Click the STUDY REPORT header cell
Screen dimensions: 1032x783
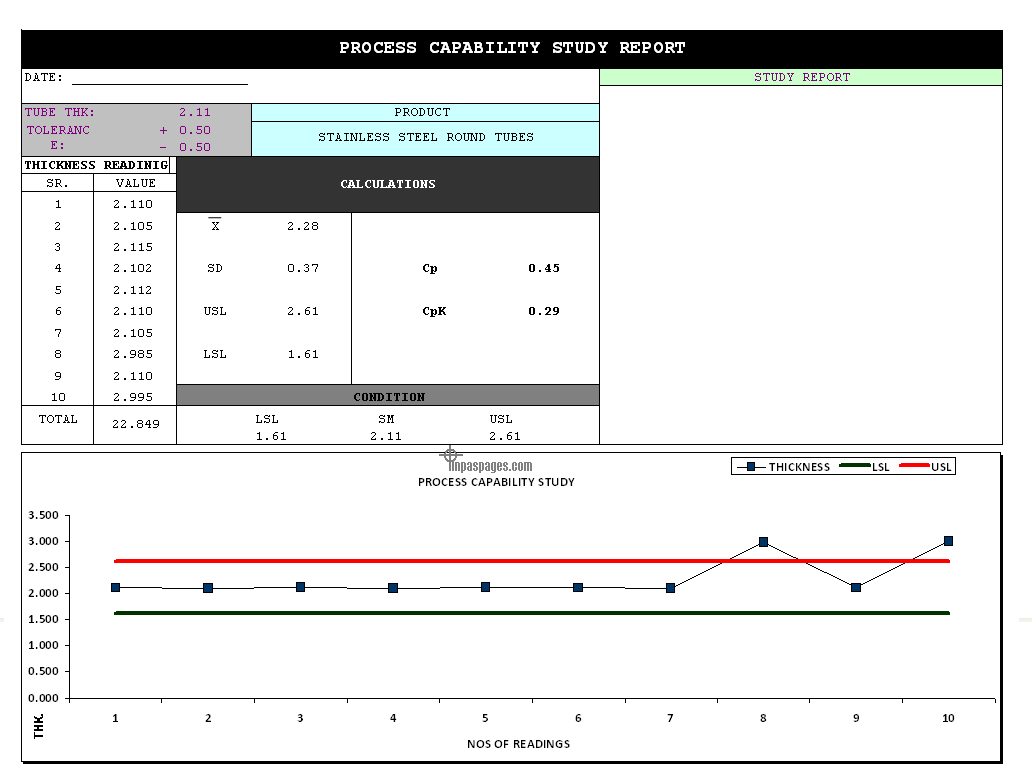coord(801,77)
